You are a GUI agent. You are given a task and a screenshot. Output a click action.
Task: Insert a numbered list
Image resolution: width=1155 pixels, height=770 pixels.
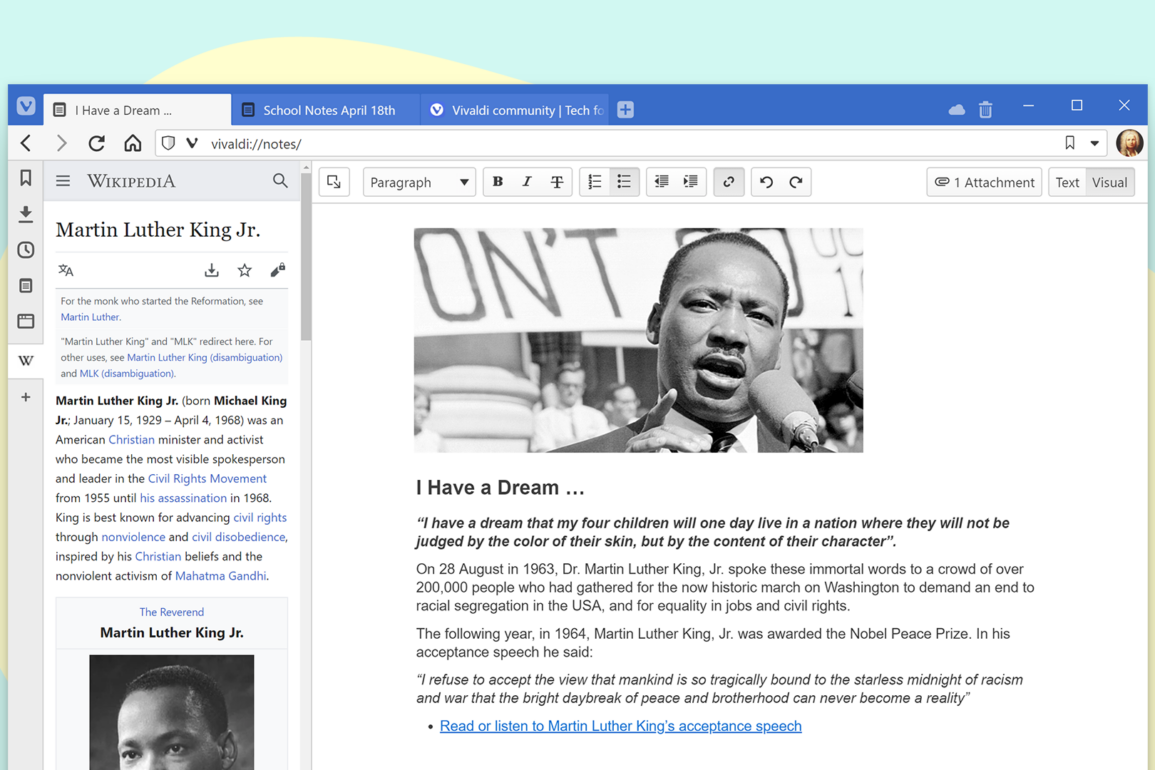[x=595, y=182]
